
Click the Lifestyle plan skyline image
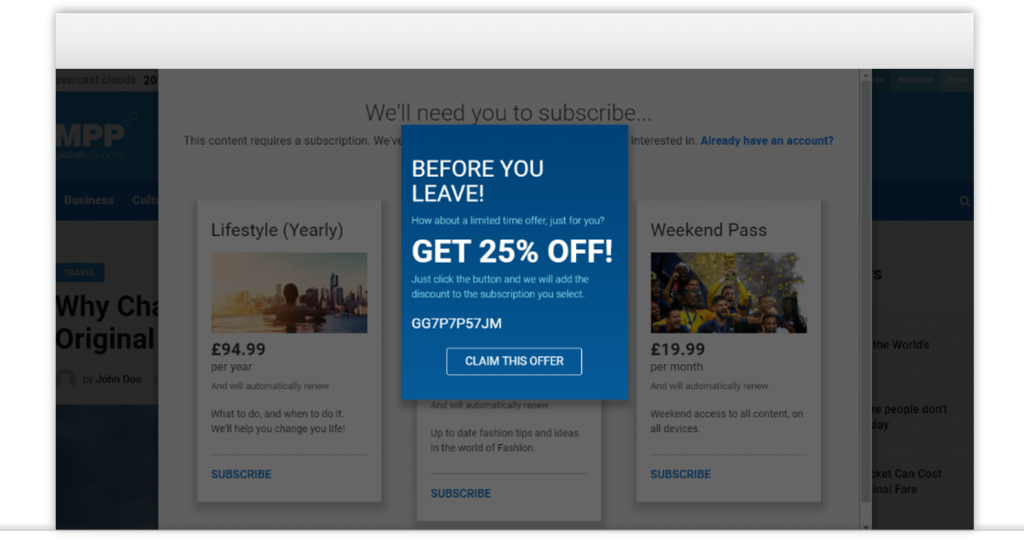pyautogui.click(x=289, y=293)
